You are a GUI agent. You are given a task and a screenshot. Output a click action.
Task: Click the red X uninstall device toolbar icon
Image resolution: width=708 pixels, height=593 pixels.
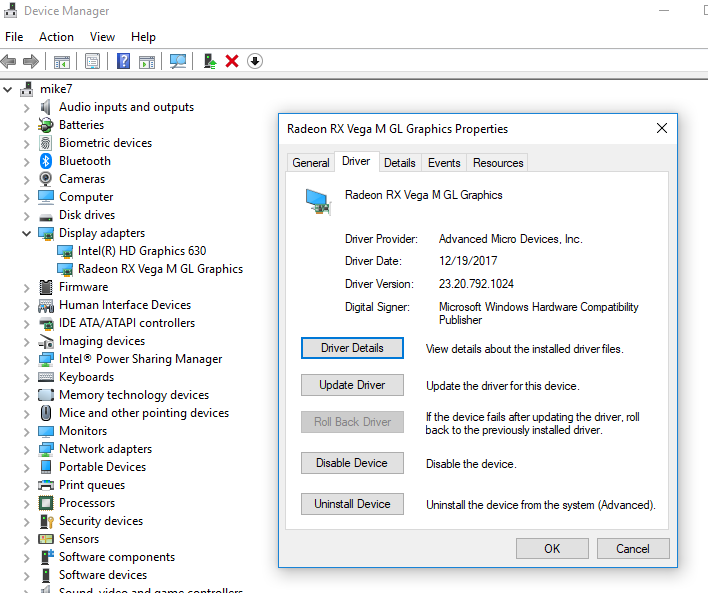tap(232, 62)
